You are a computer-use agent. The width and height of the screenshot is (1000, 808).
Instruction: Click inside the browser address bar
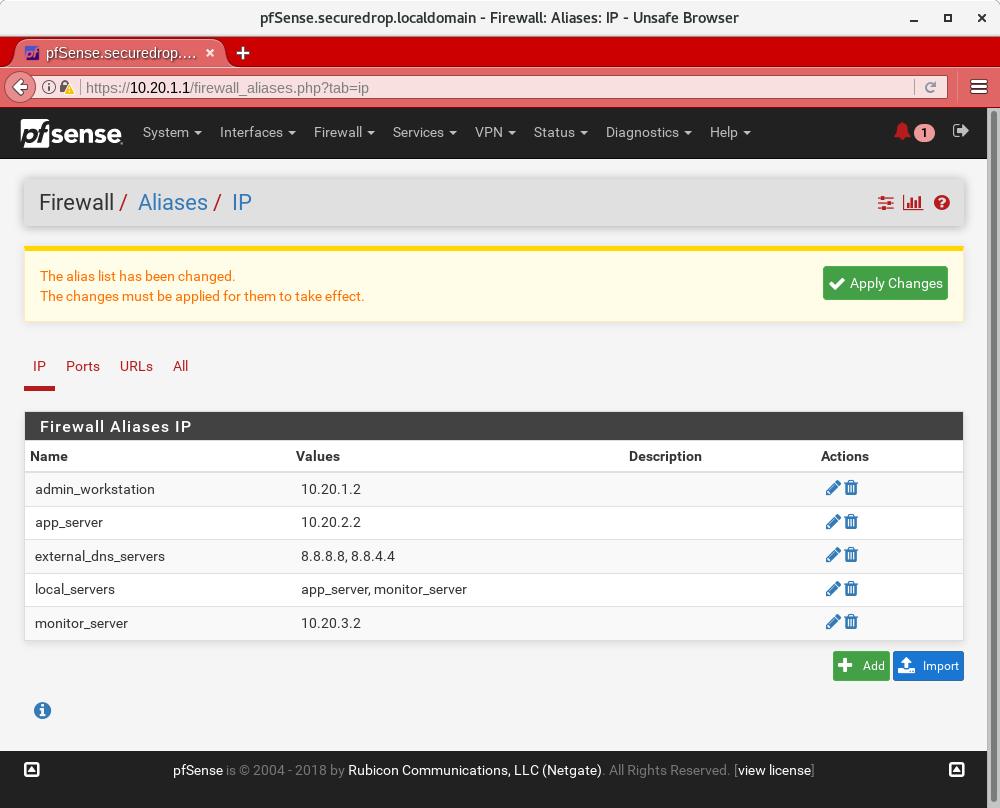pyautogui.click(x=400, y=87)
